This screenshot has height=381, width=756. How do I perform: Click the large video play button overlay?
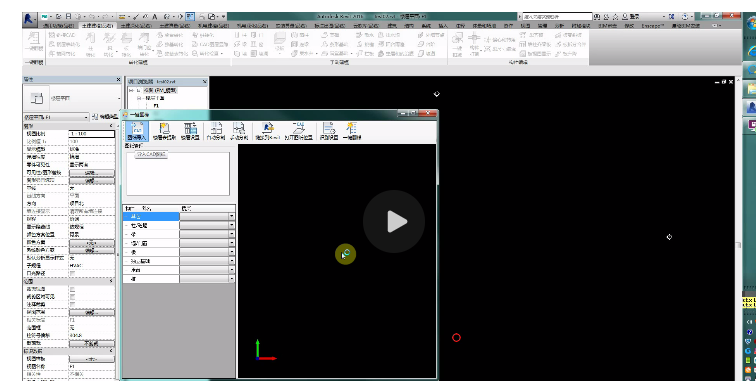(x=394, y=221)
